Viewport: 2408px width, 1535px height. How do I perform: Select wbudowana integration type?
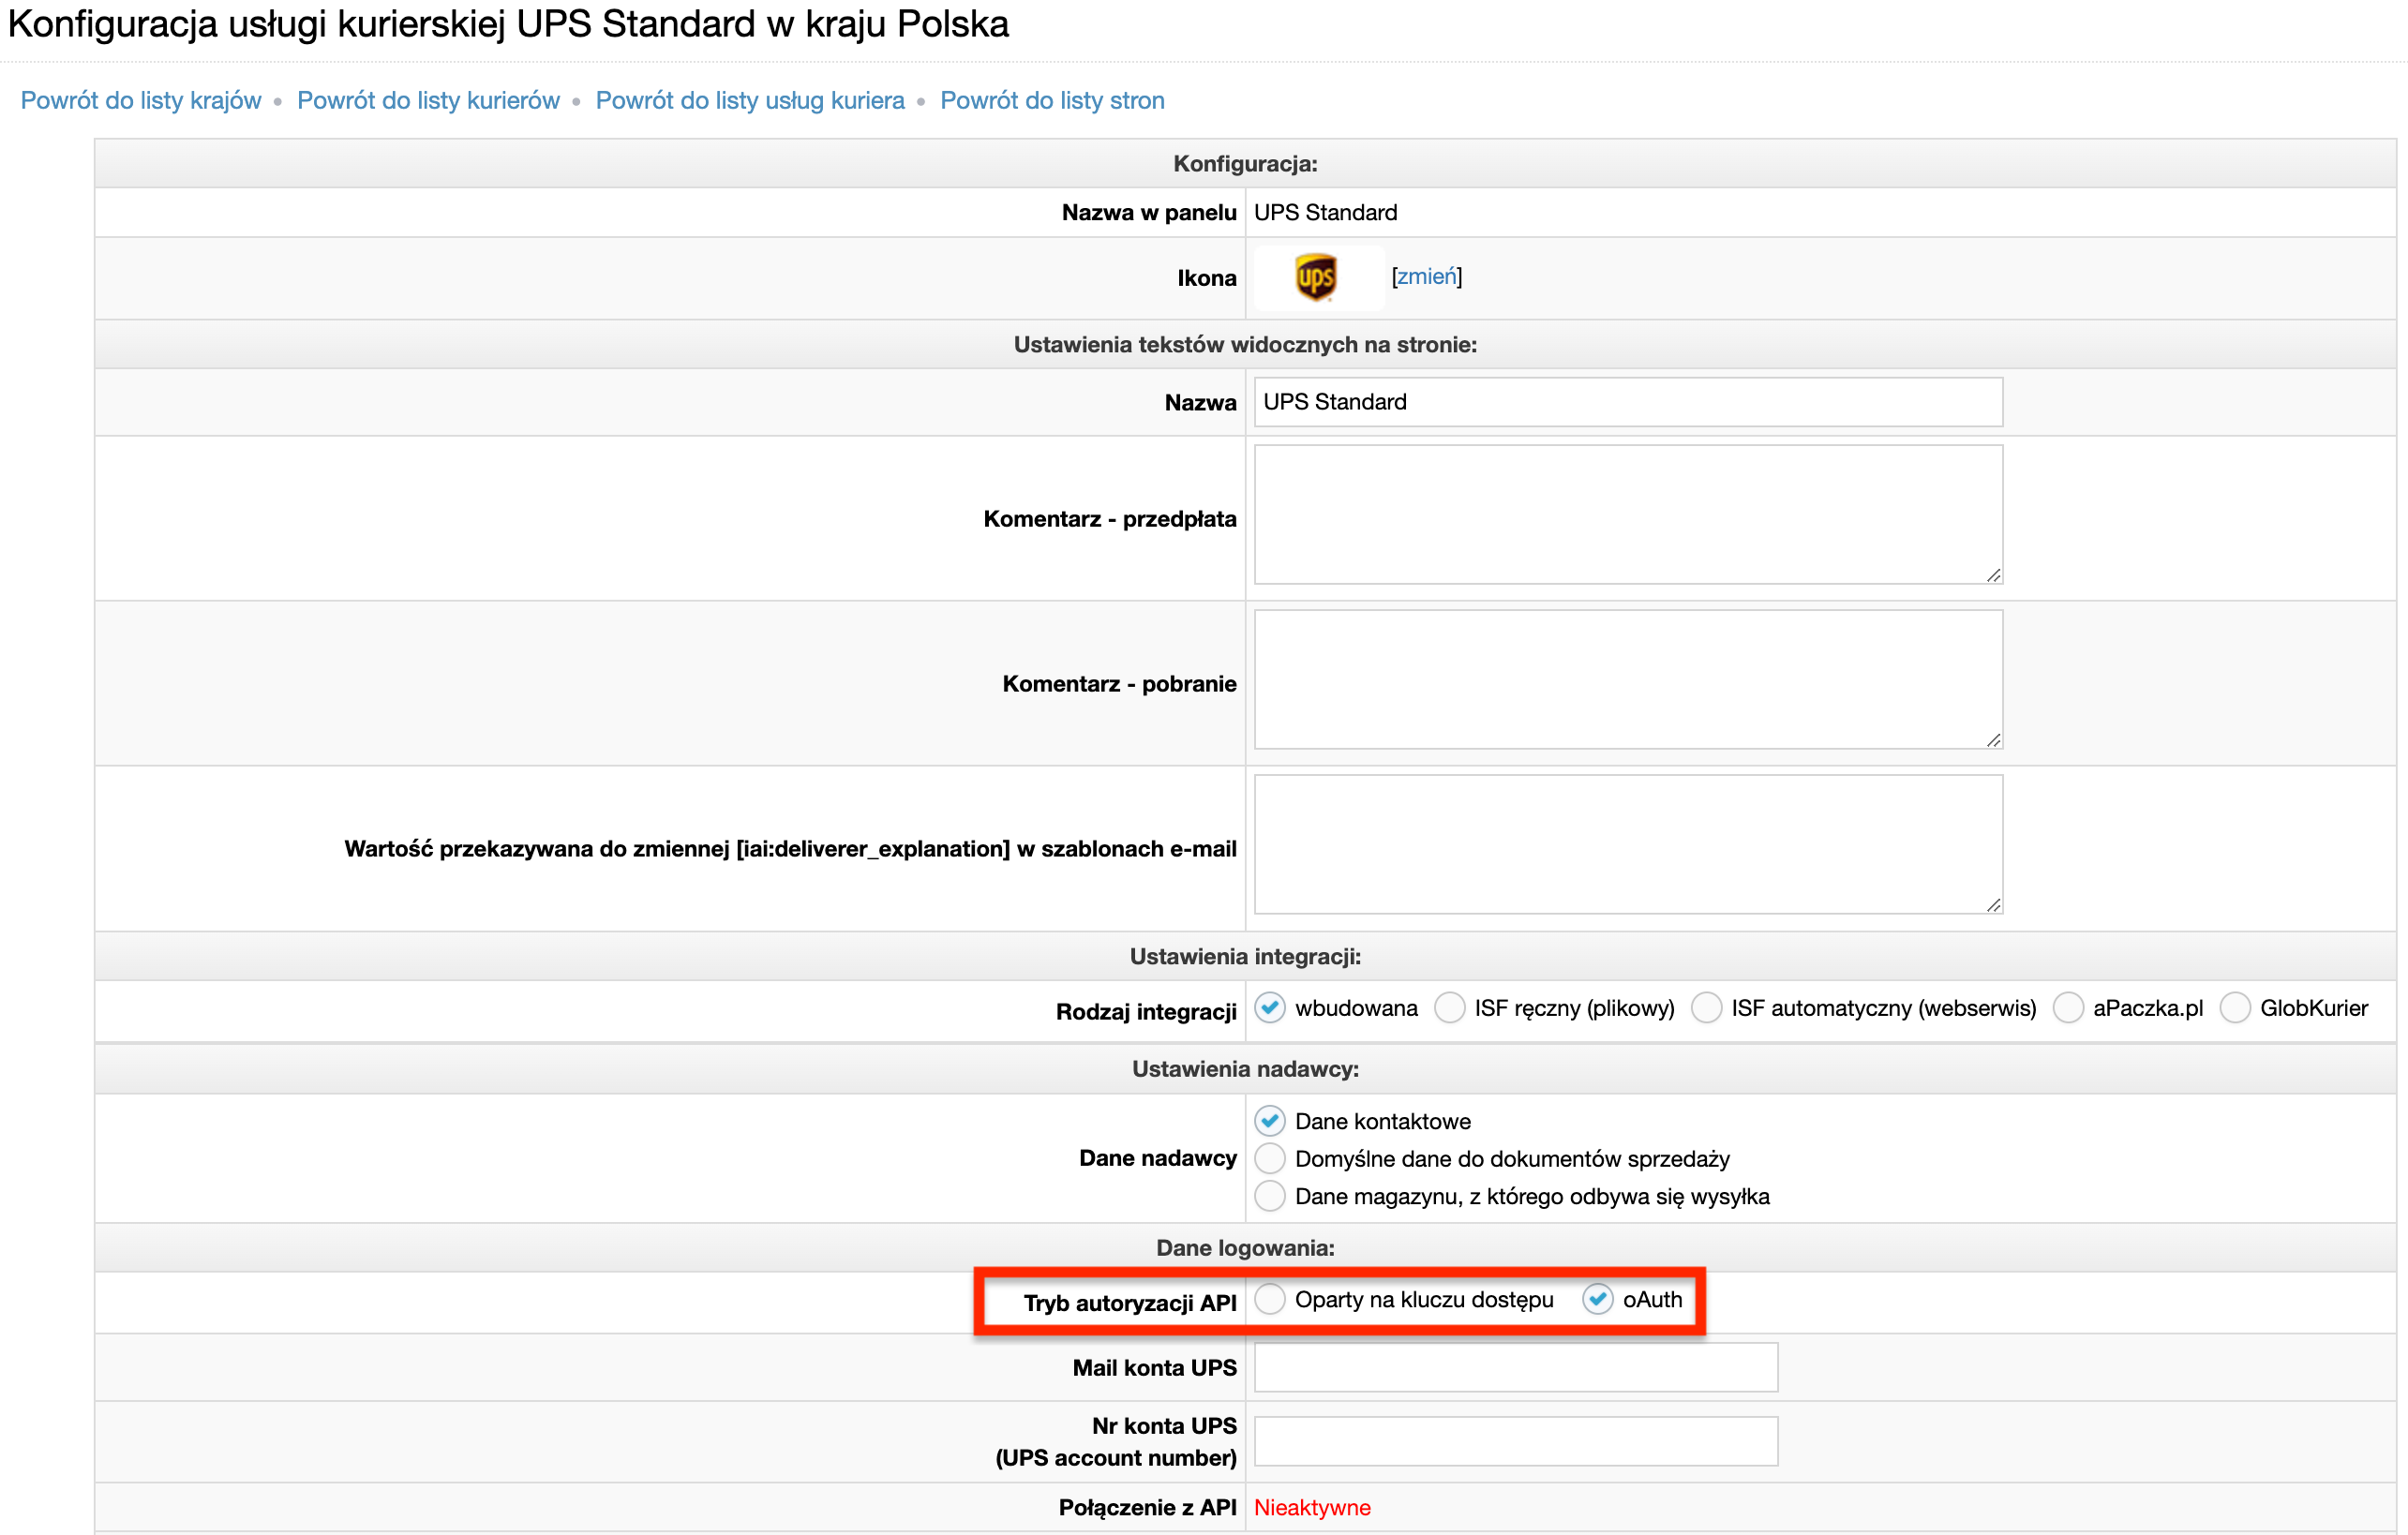pyautogui.click(x=1270, y=1007)
